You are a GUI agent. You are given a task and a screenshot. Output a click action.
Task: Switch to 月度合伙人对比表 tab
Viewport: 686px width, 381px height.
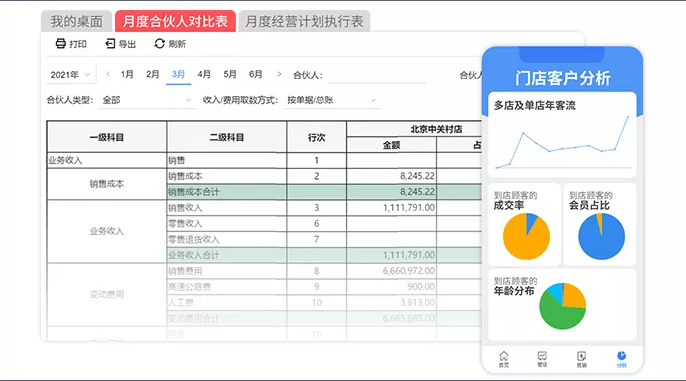(x=175, y=21)
